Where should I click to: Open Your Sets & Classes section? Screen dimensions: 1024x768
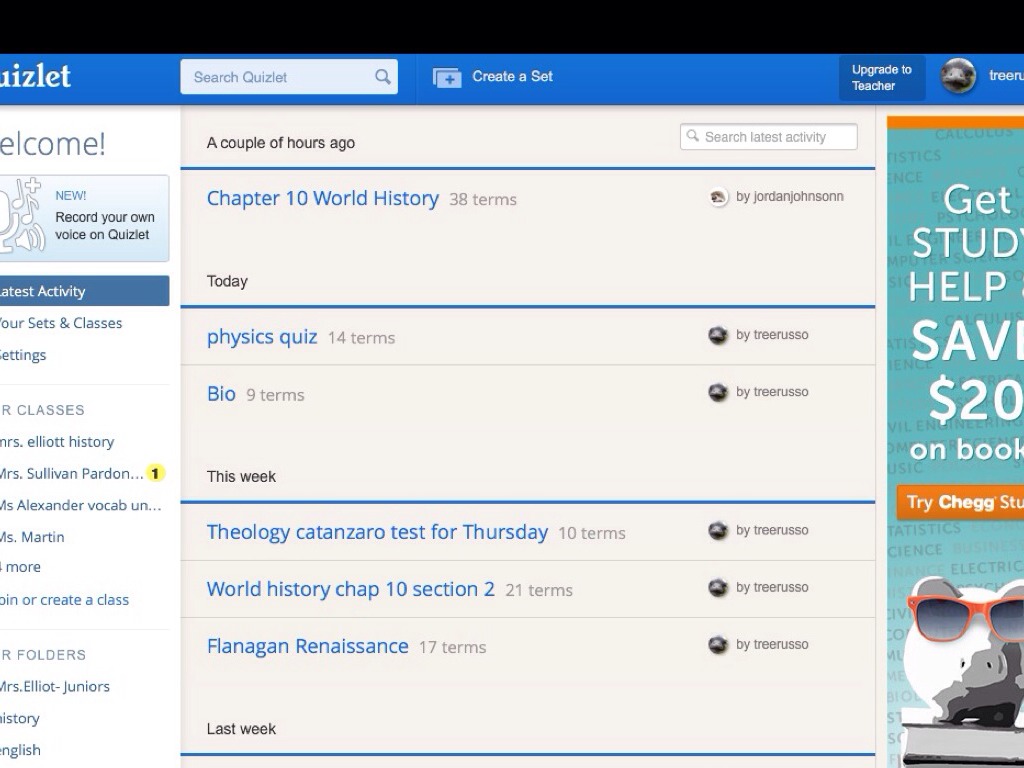pyautogui.click(x=60, y=323)
